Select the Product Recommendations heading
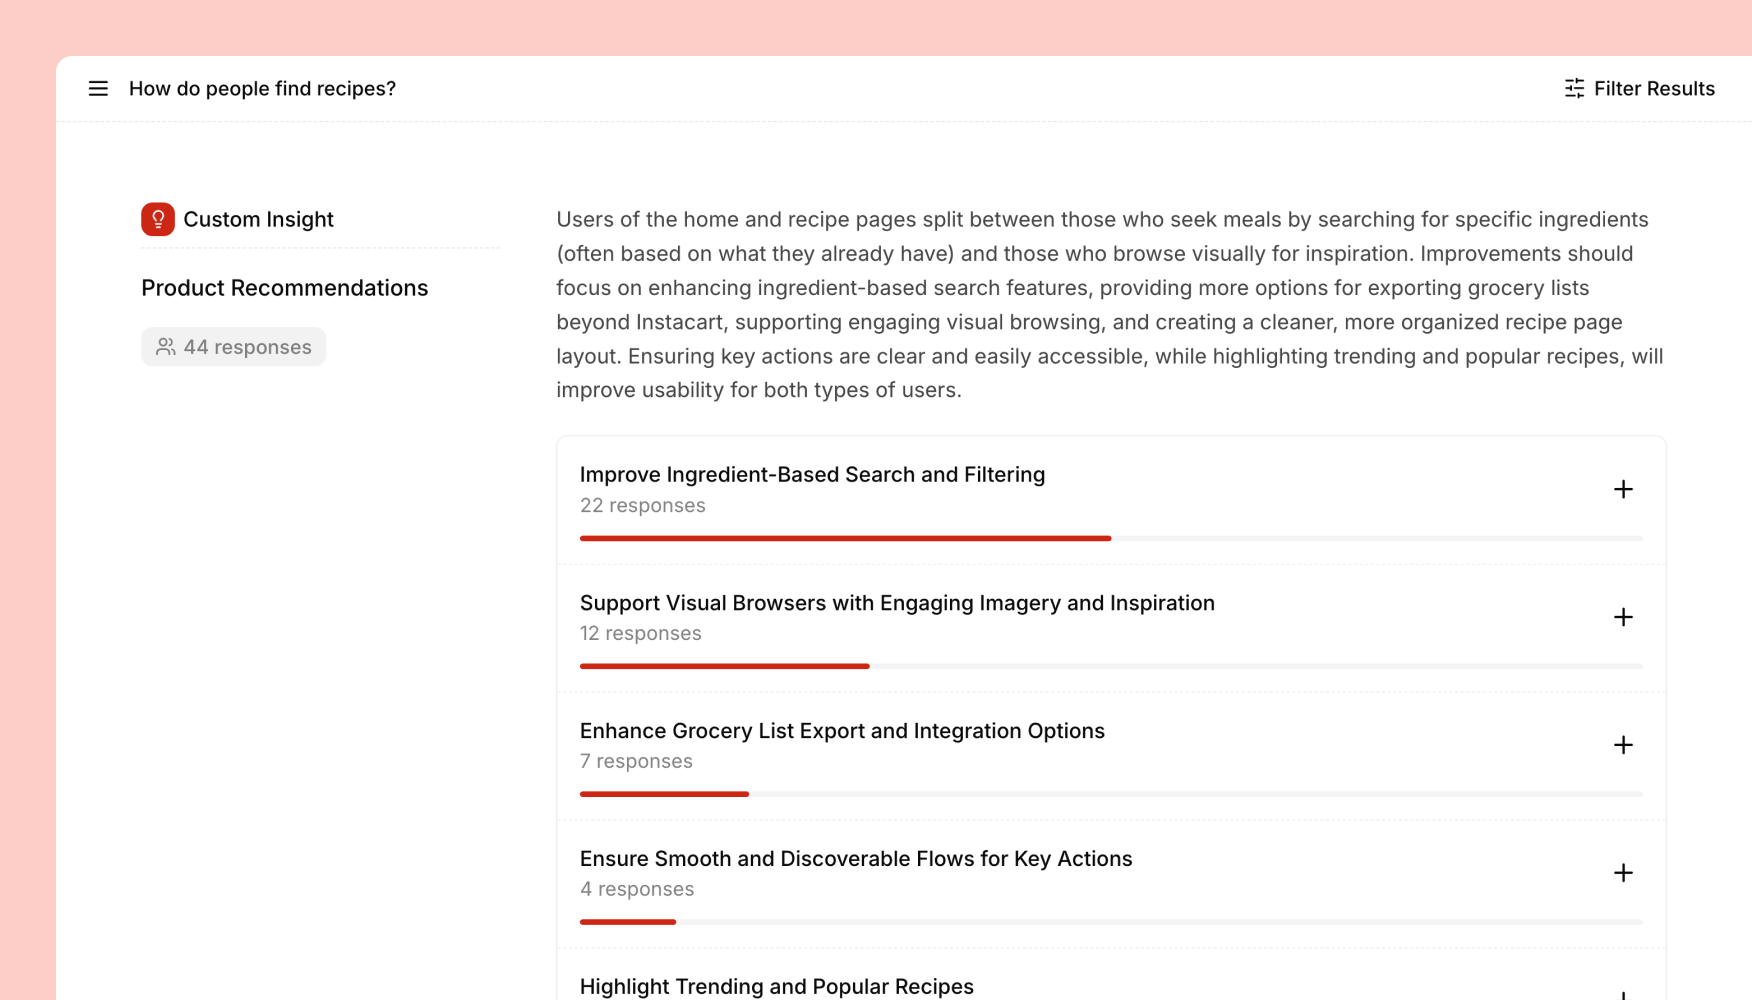 coord(284,287)
